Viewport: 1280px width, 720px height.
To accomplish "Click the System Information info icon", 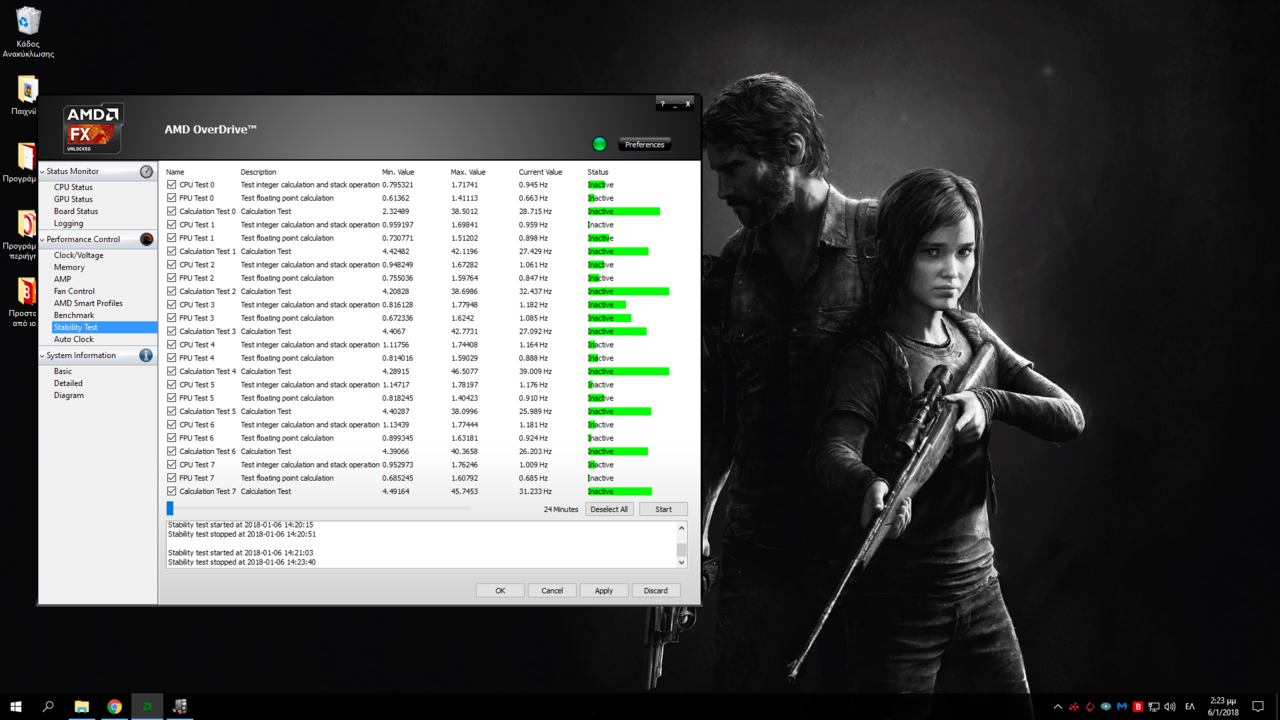I will click(146, 355).
